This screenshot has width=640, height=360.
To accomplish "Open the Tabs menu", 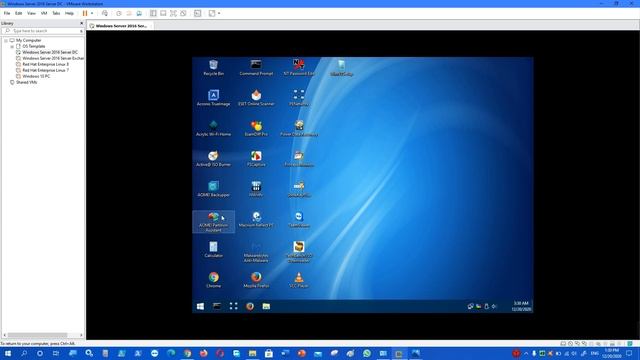I will tap(56, 13).
